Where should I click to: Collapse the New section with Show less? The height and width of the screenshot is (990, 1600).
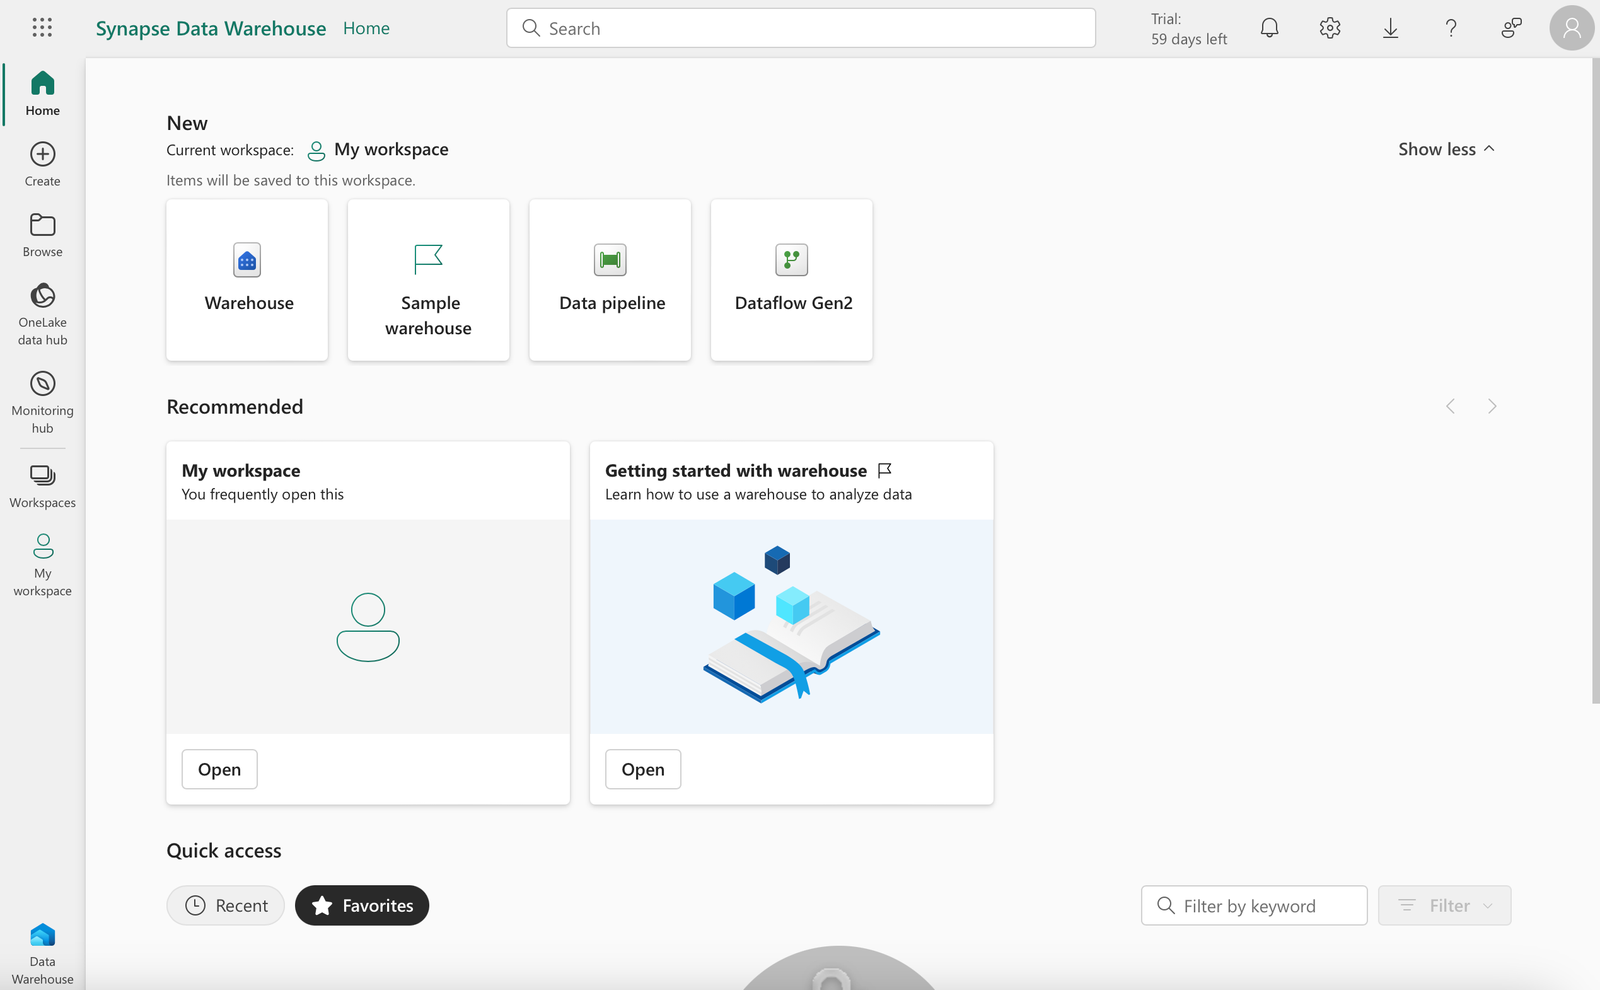pyautogui.click(x=1446, y=149)
